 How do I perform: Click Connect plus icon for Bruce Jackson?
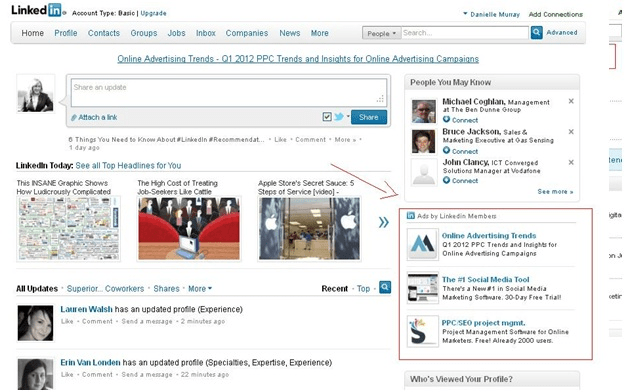coord(446,150)
